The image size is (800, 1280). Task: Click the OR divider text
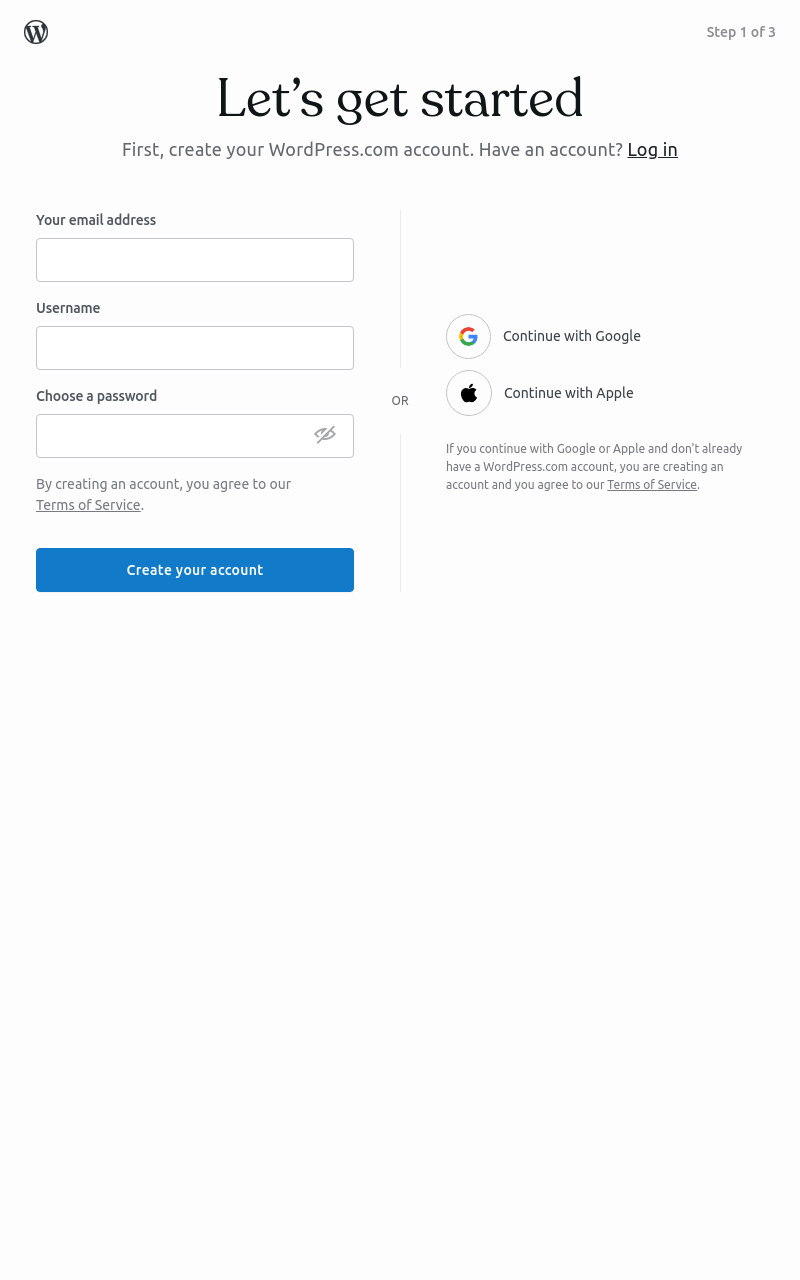click(x=400, y=401)
